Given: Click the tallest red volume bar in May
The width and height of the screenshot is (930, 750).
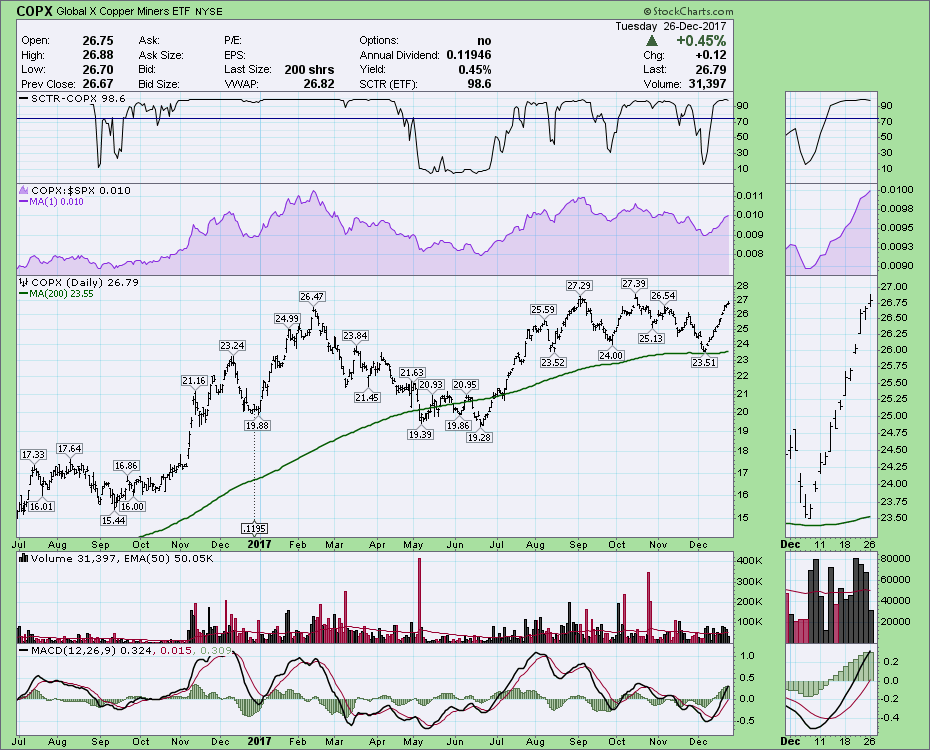Looking at the screenshot, I should point(419,600).
